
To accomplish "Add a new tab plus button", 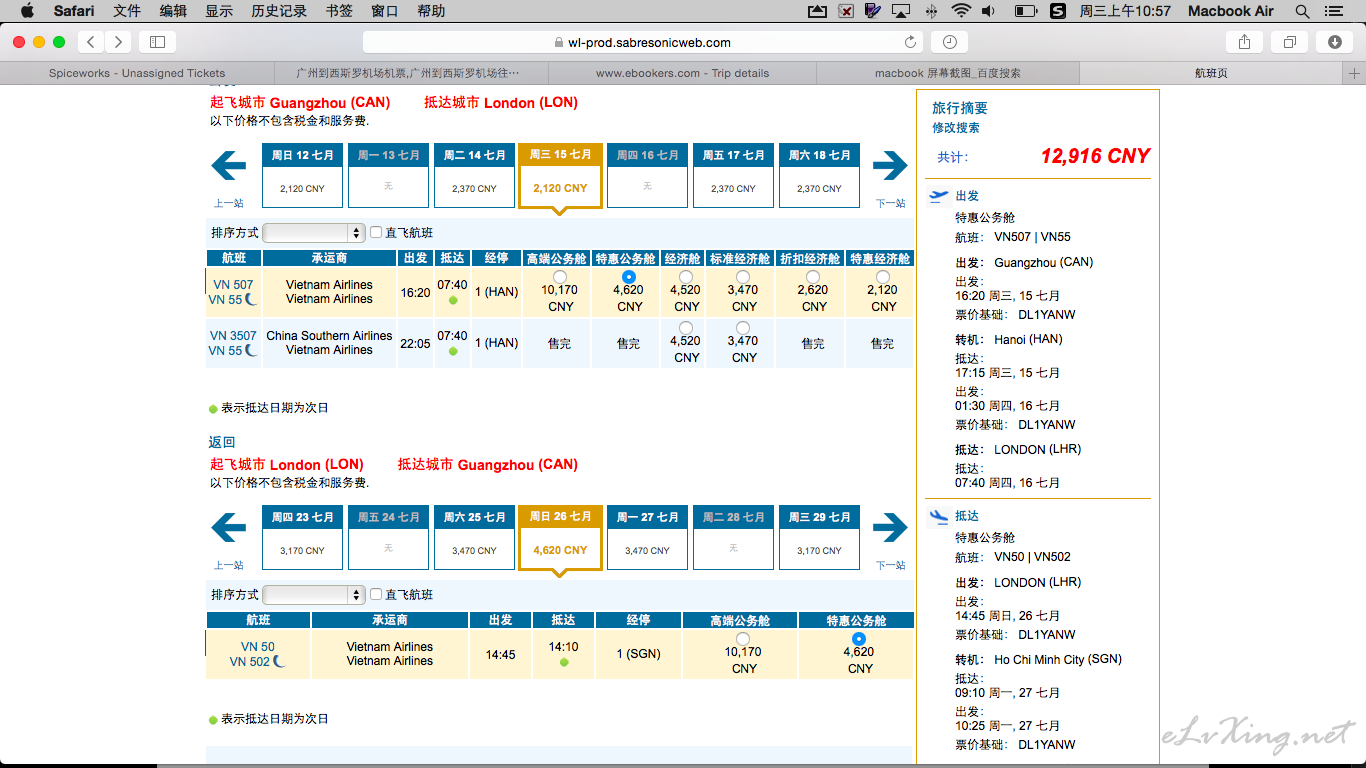I will 1355,73.
